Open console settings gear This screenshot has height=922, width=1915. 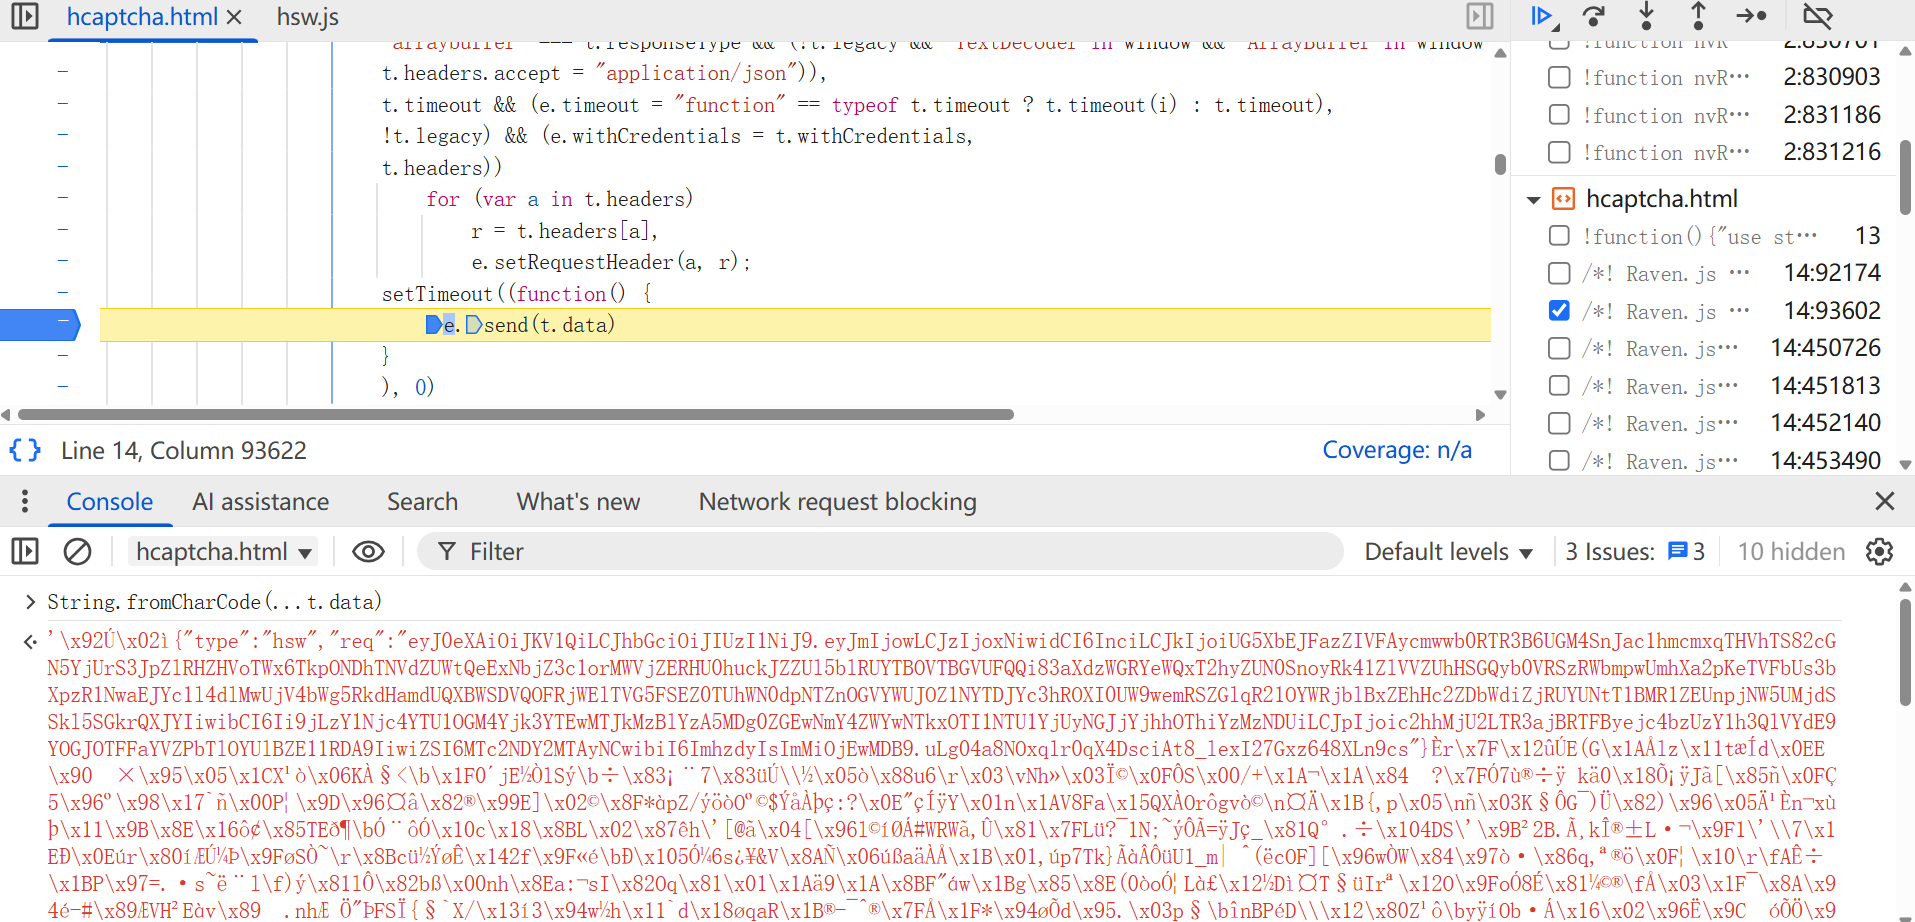click(1879, 552)
